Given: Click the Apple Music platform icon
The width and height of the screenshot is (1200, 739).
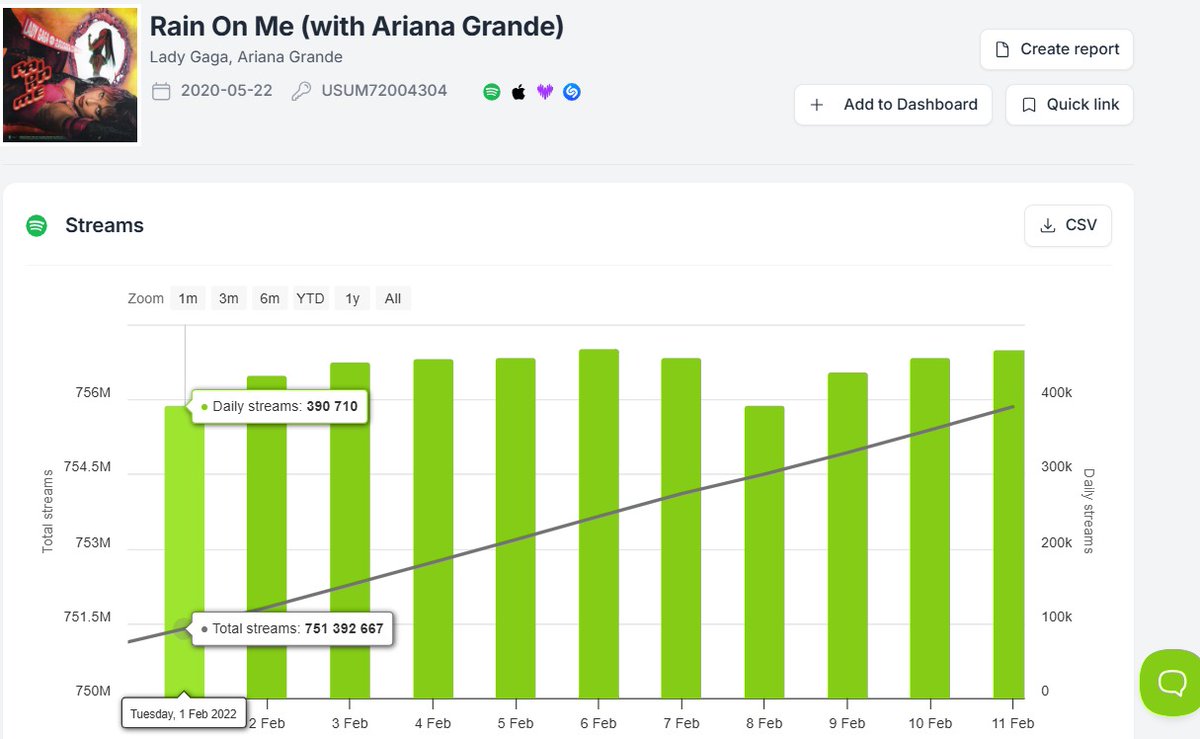Looking at the screenshot, I should coord(518,92).
